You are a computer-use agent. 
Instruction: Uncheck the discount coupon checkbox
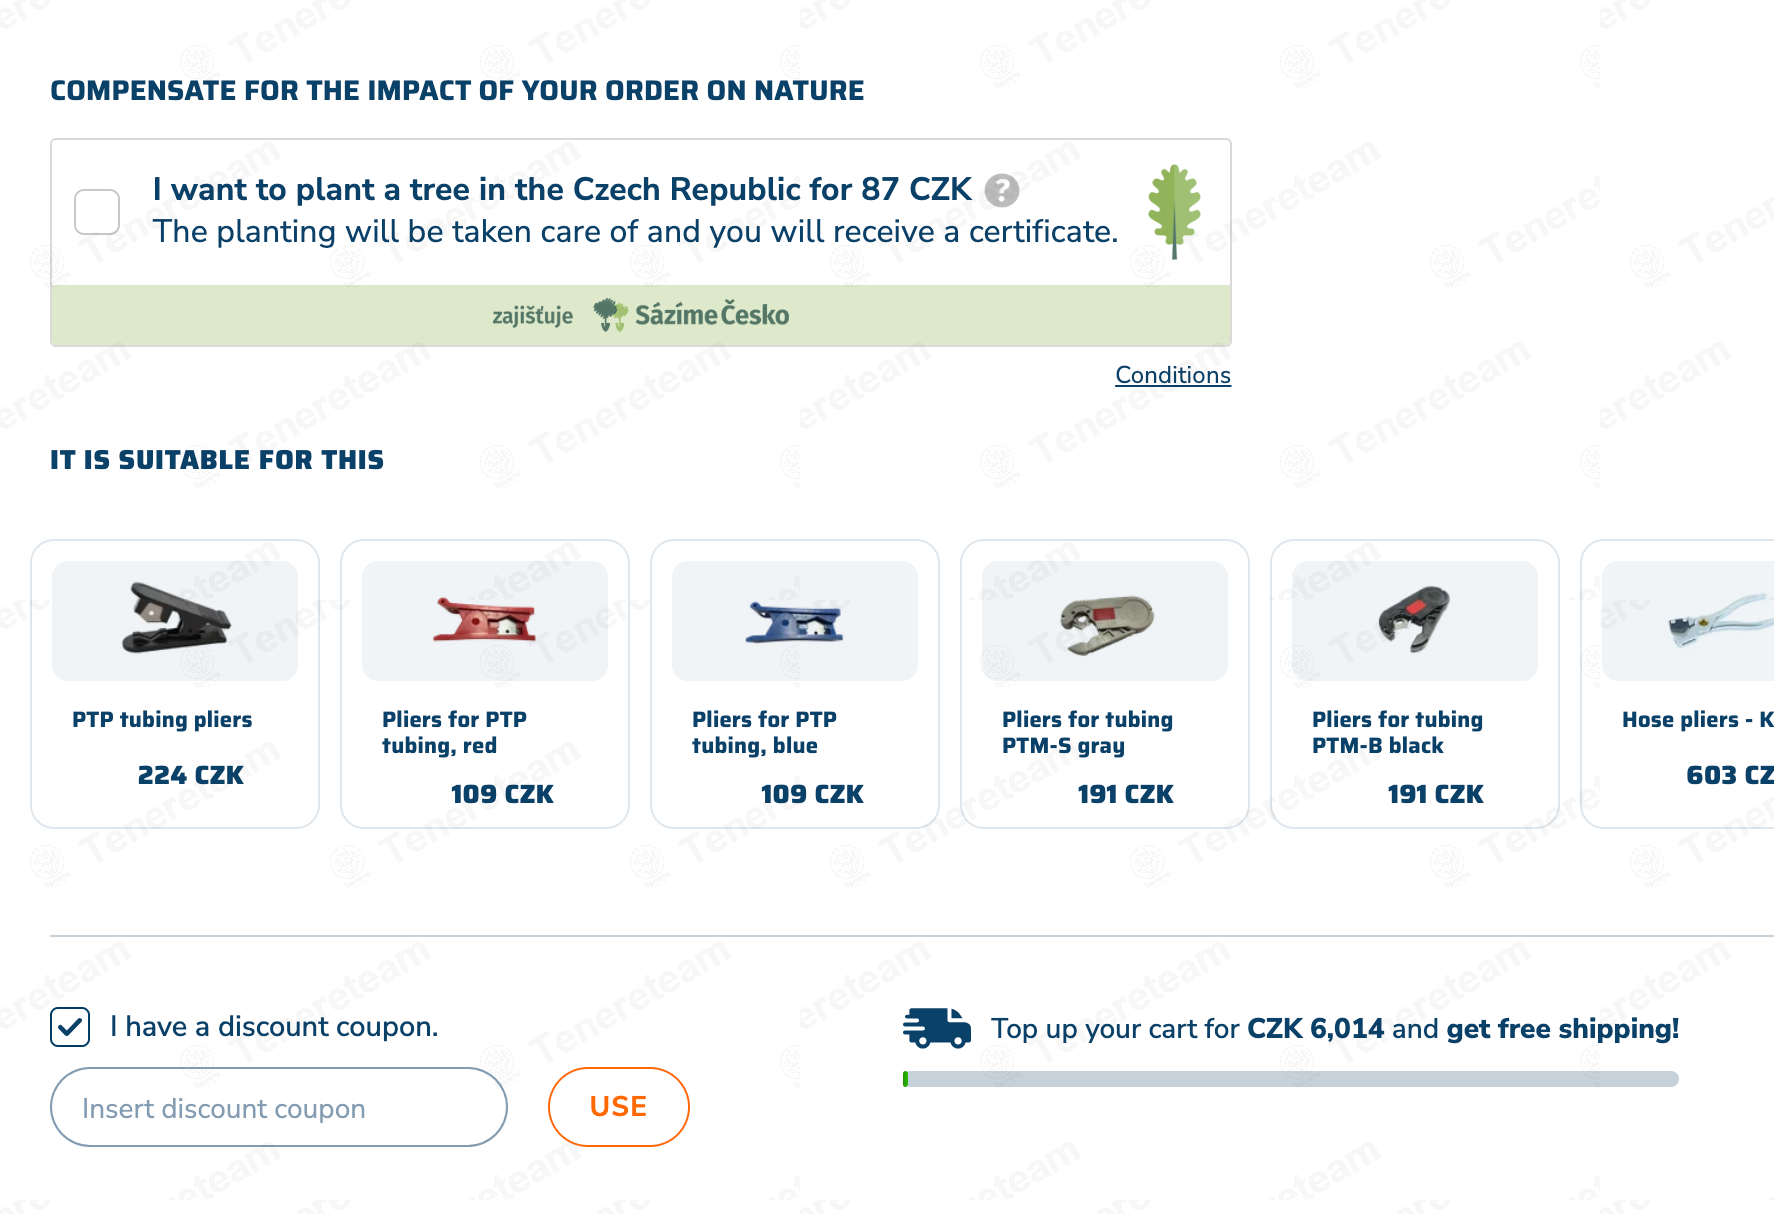click(x=70, y=1027)
